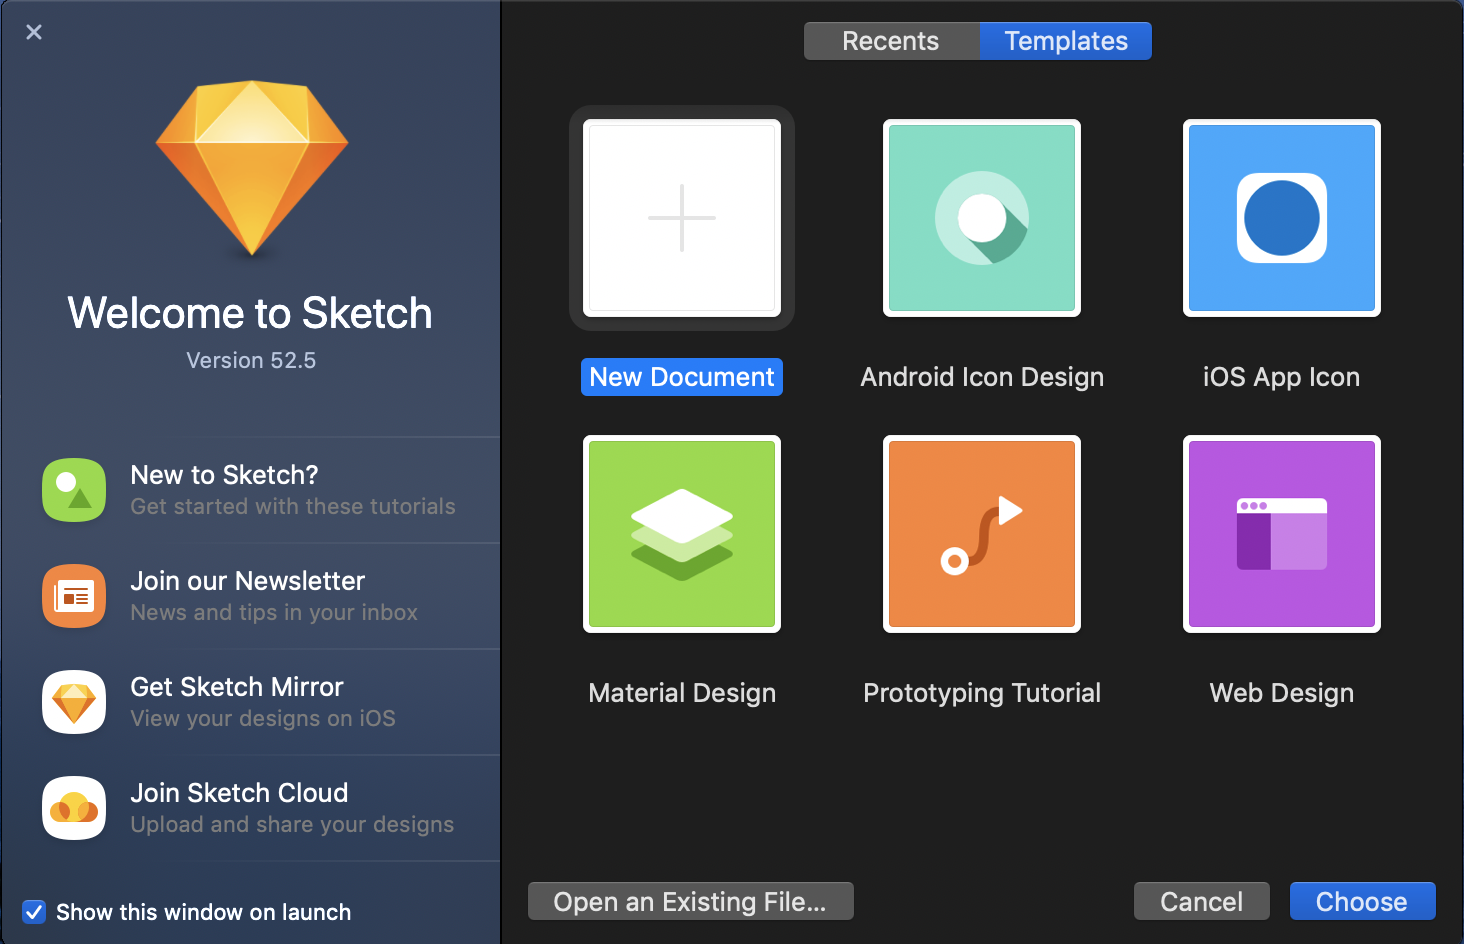Screen dimensions: 1464x944
Task: Click the Material Design label
Action: click(682, 693)
